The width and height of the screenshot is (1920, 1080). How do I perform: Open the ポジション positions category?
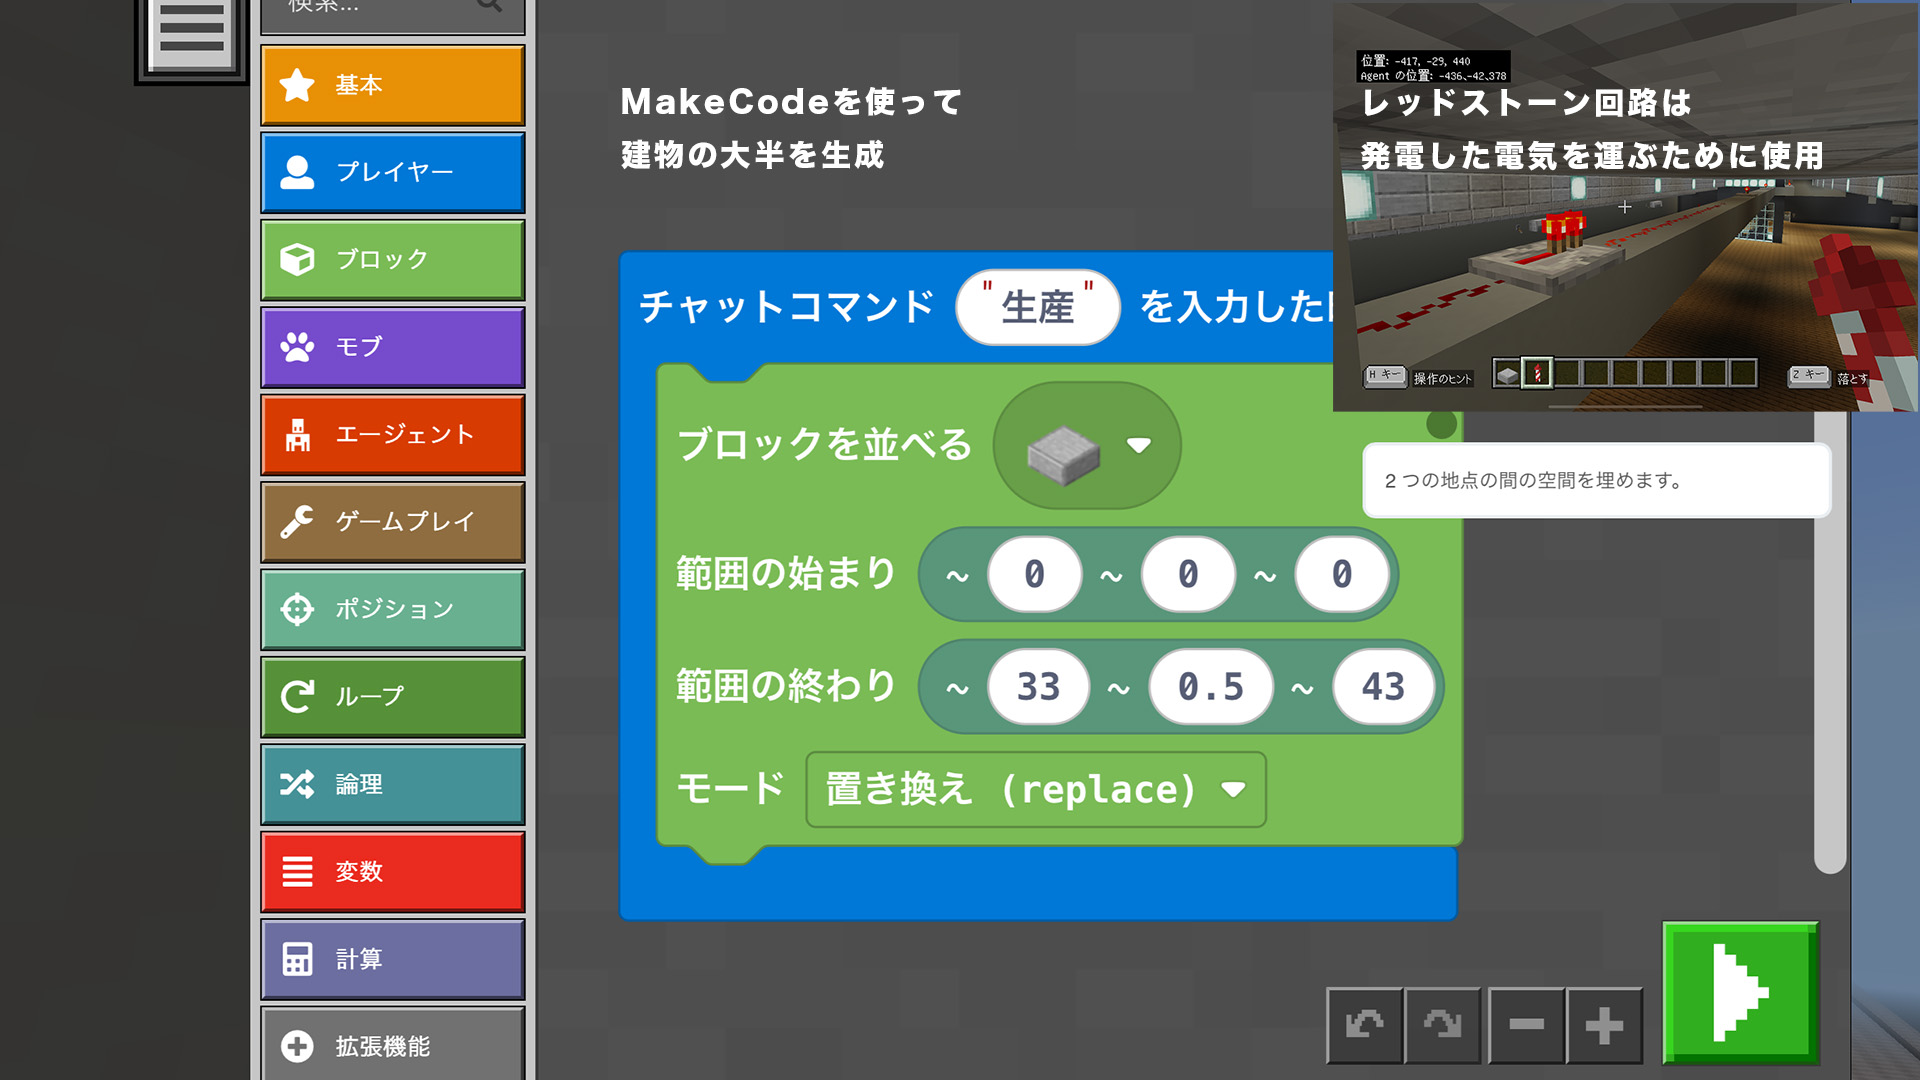[392, 609]
